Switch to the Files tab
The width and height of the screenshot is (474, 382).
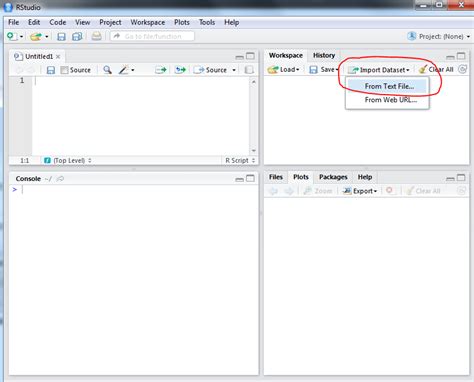coord(276,177)
